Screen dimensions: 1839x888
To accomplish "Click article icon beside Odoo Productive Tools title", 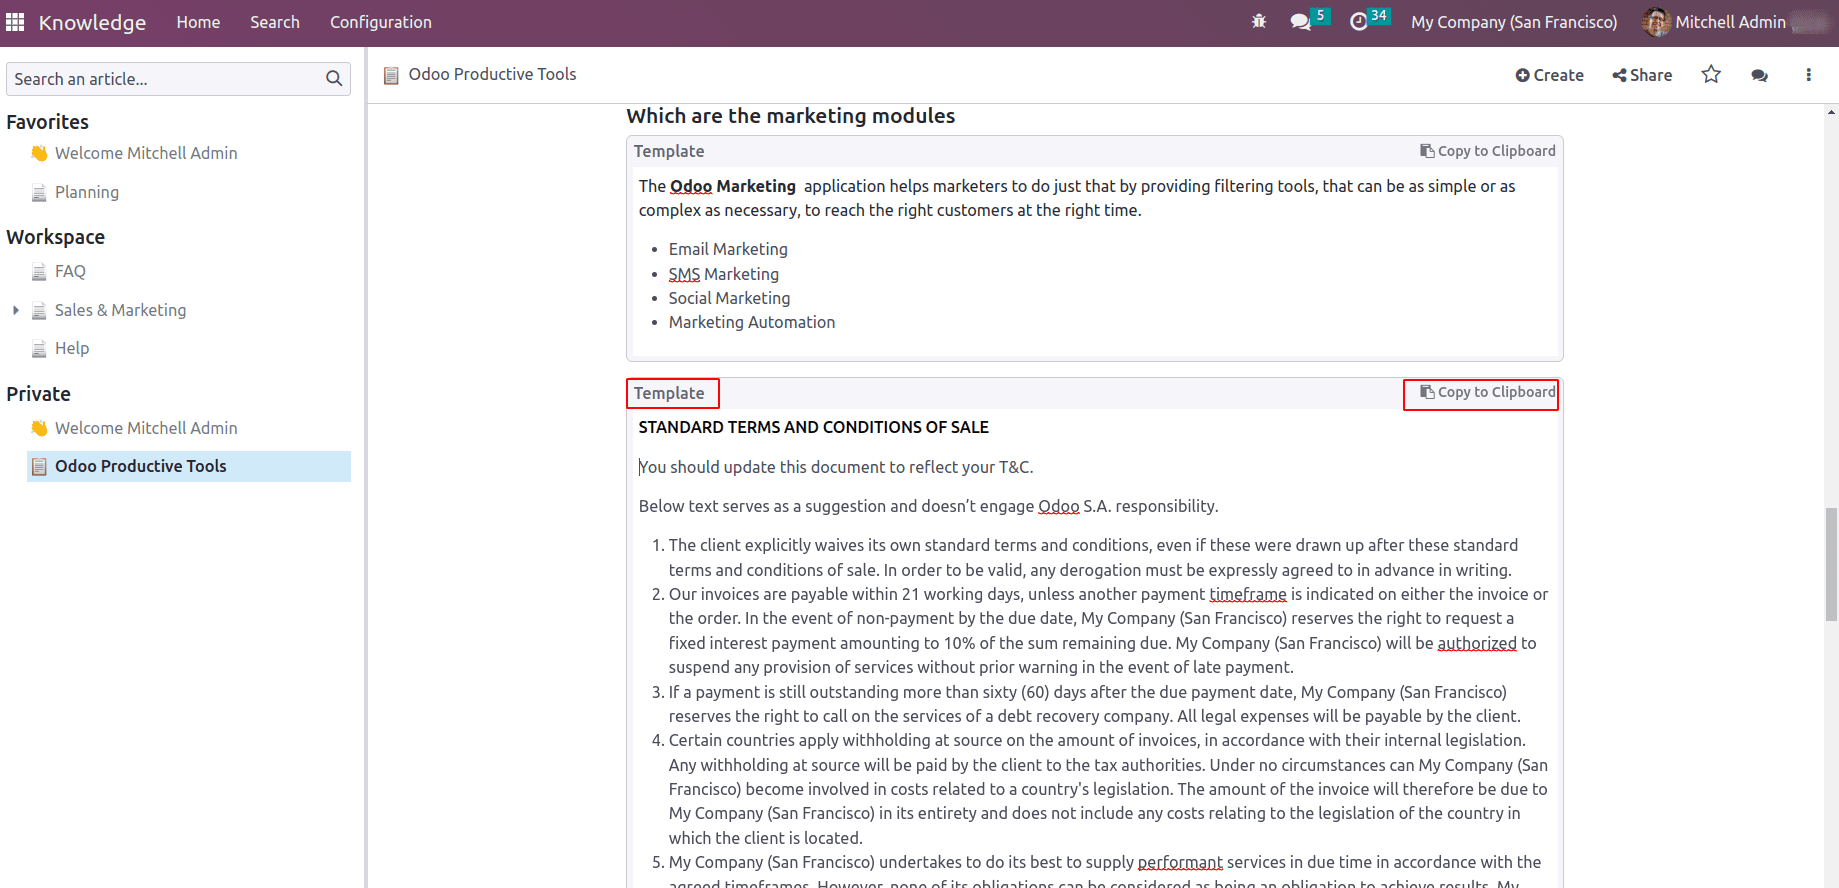I will pyautogui.click(x=391, y=75).
